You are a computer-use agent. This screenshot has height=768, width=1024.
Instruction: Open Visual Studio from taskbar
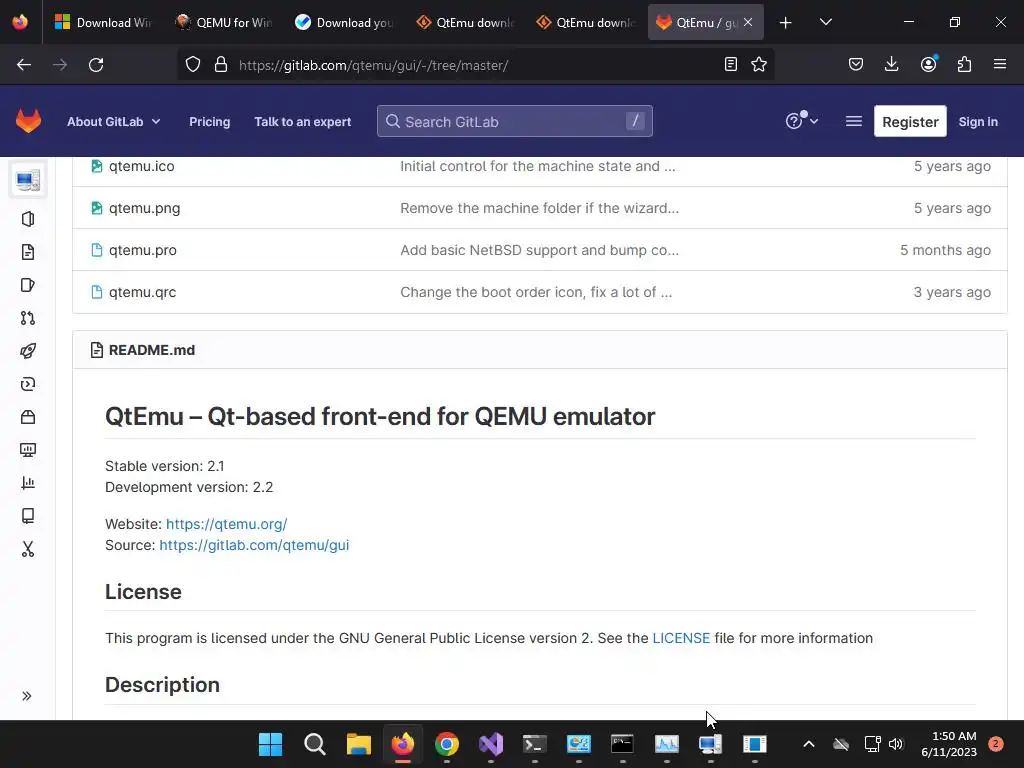tap(491, 744)
